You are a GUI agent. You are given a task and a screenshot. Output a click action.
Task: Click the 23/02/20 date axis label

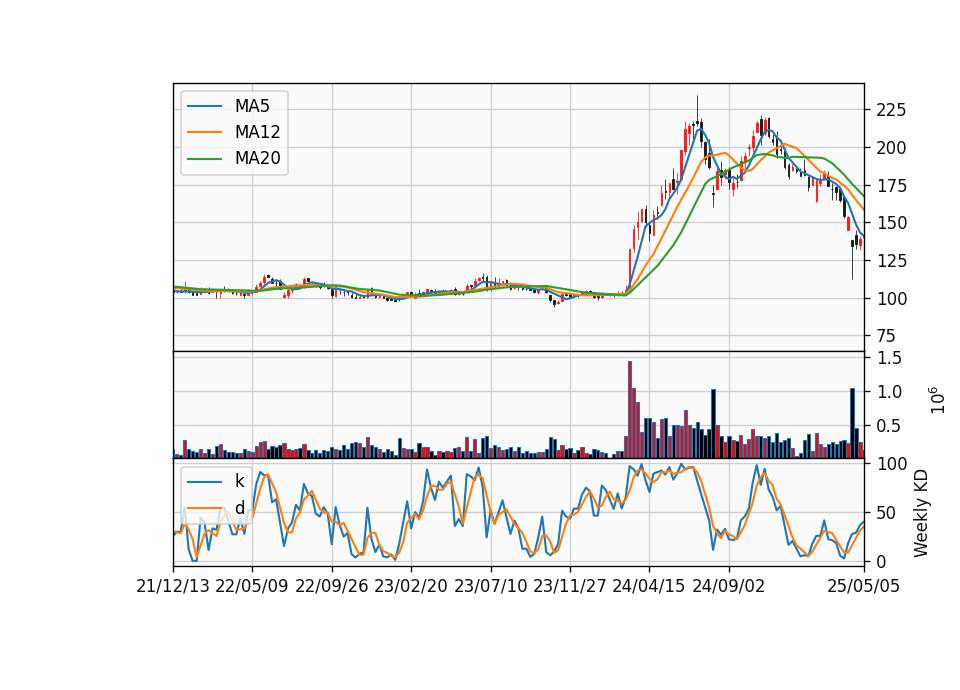tap(411, 586)
